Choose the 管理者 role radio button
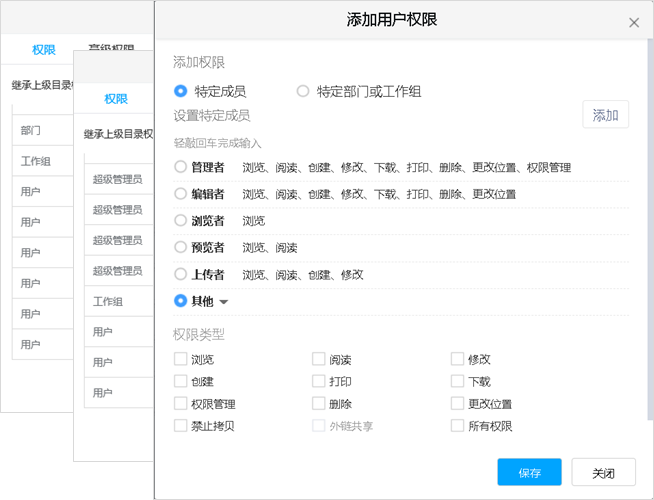This screenshot has width=654, height=500. (181, 167)
